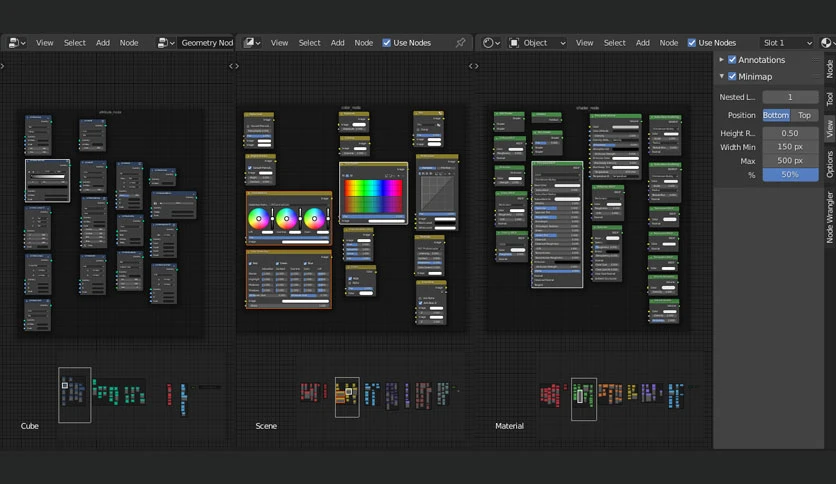This screenshot has width=836, height=484.
Task: Open the geometry editor's editor type menu
Action: (17, 43)
